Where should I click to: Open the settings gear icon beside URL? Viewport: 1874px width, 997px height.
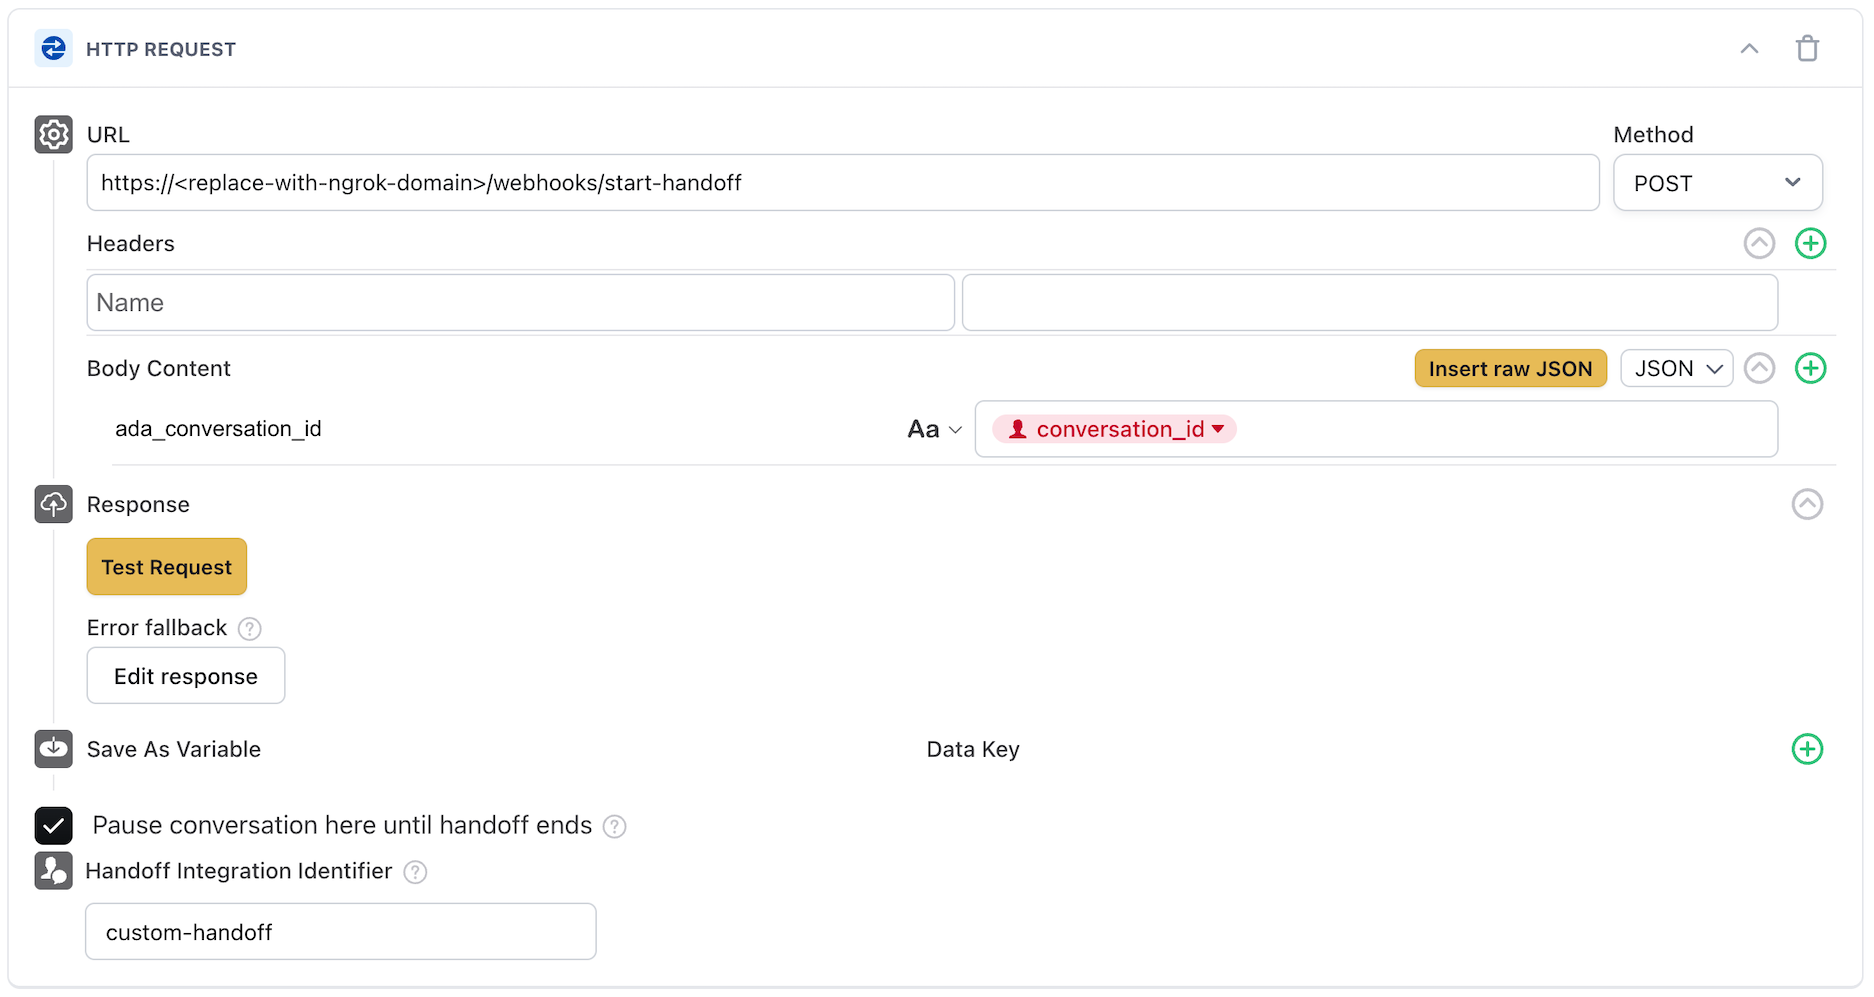tap(53, 134)
